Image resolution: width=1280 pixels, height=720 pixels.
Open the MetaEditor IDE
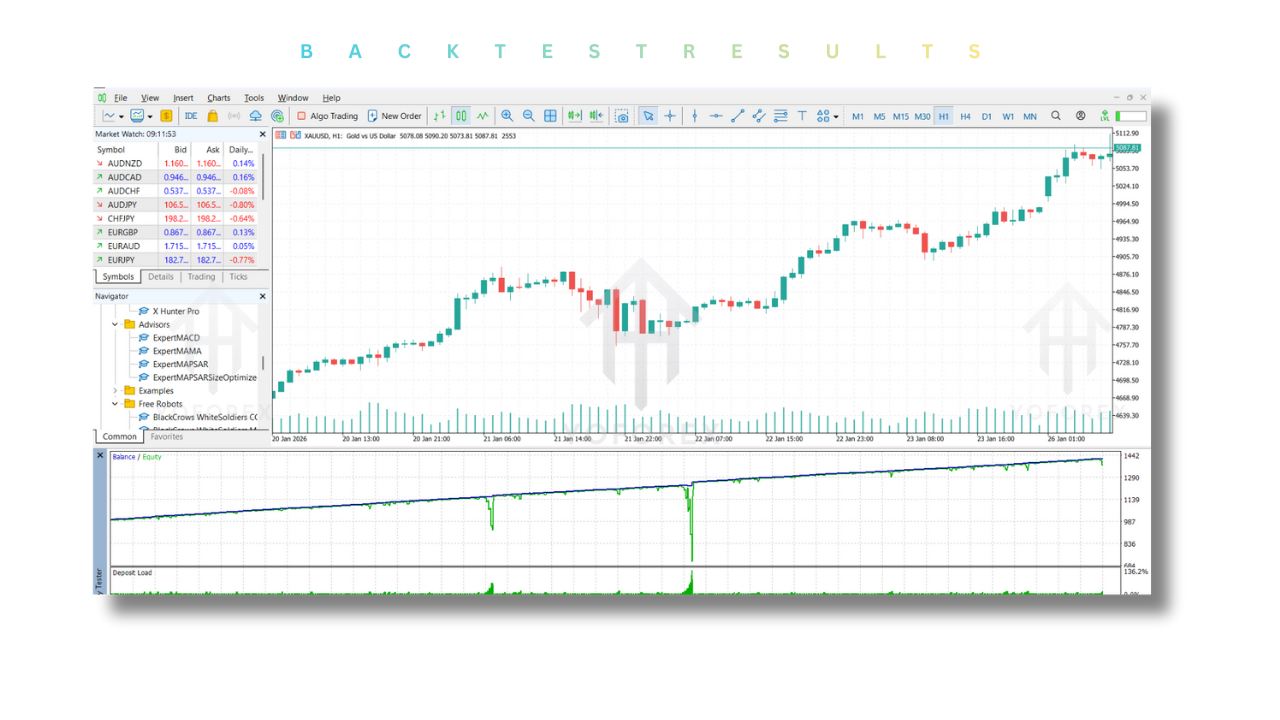point(191,116)
